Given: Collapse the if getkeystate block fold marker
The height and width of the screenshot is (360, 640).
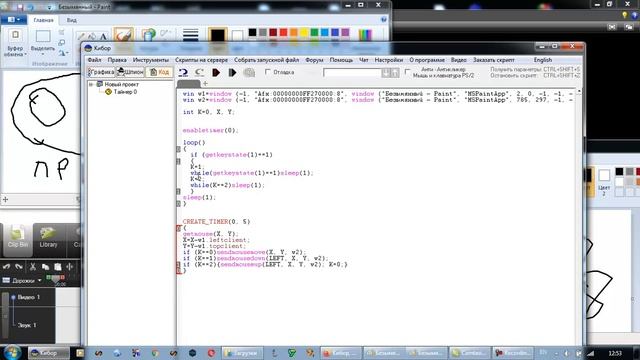Looking at the screenshot, I should pyautogui.click(x=178, y=161).
